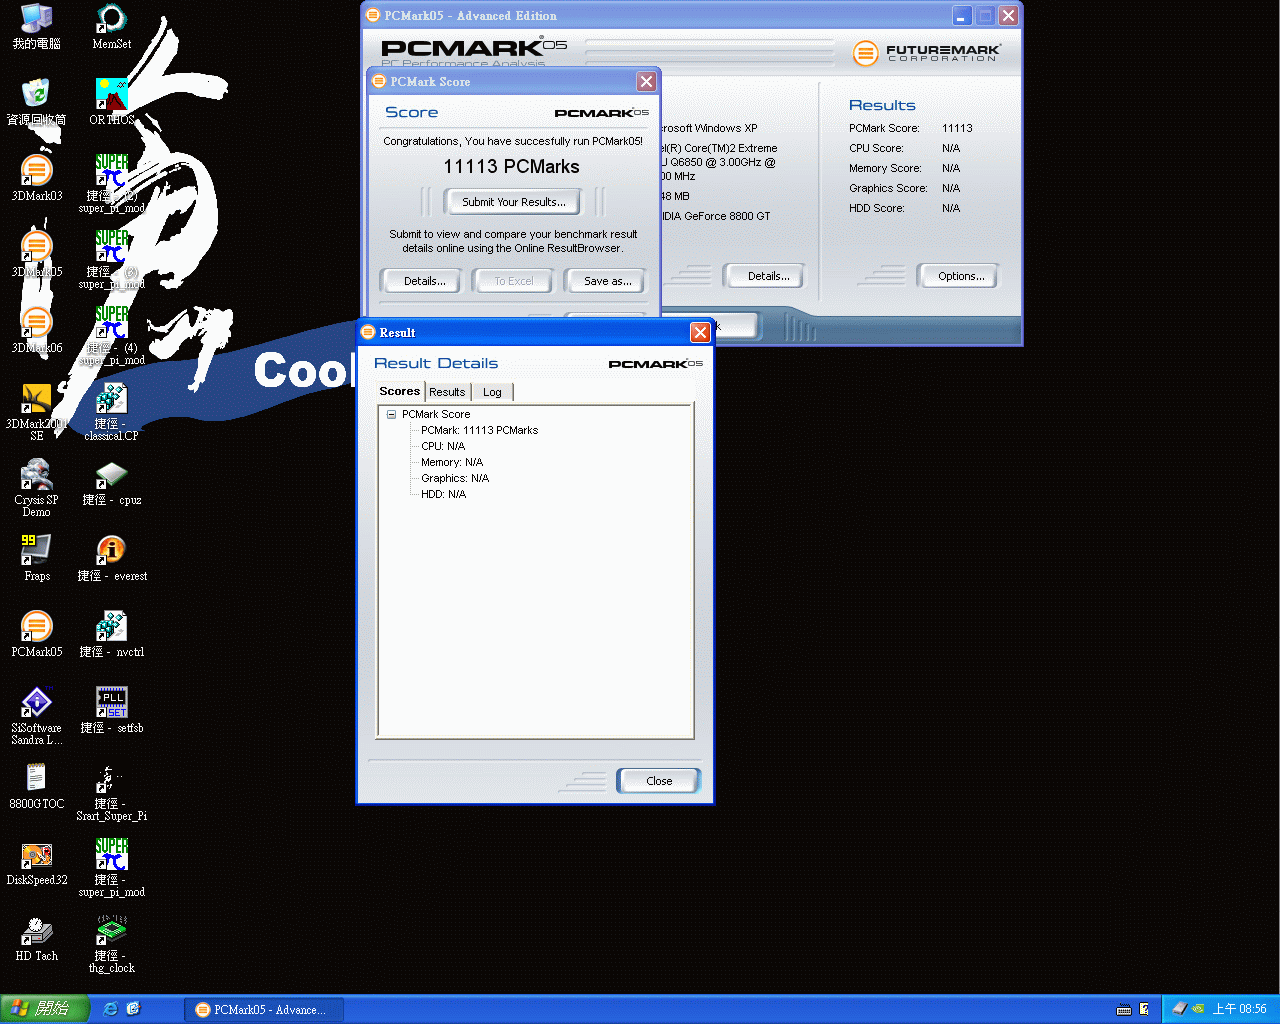1280x1024 pixels.
Task: Launch the everest shortcut icon
Action: coord(111,558)
